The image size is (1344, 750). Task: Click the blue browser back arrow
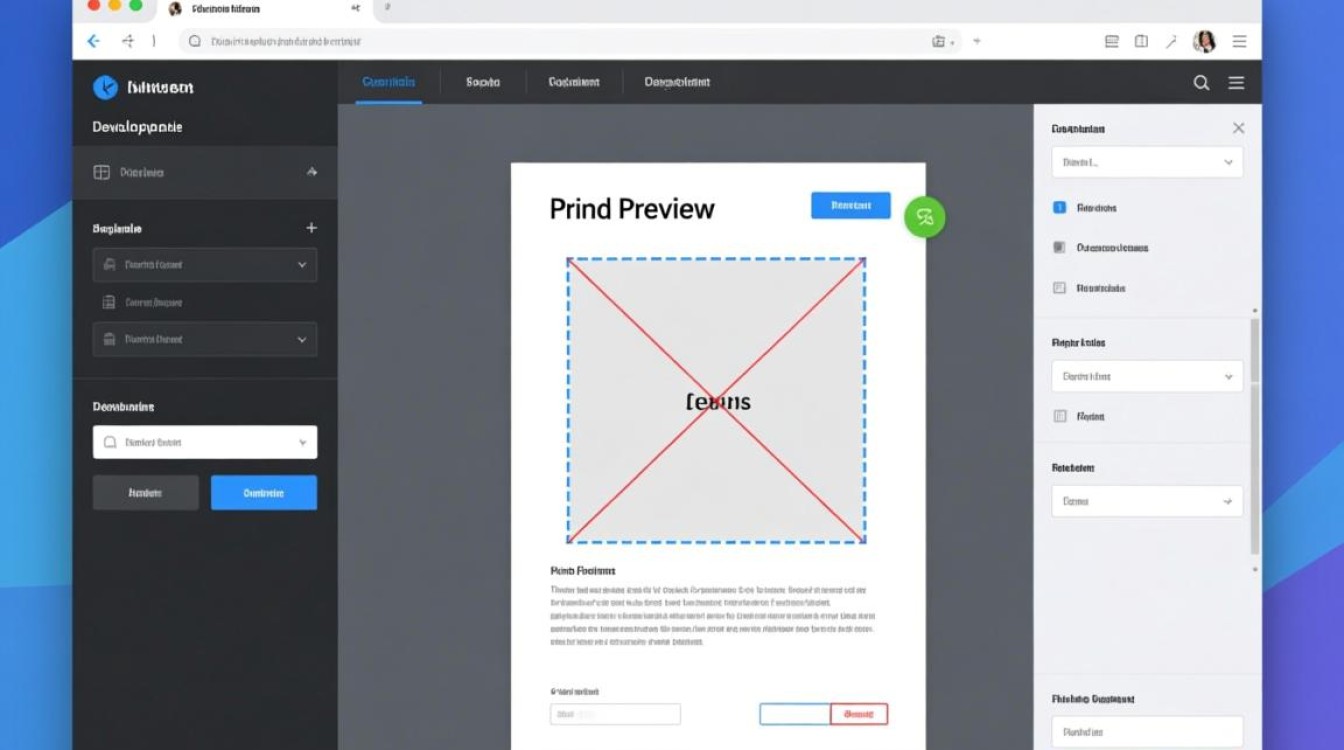click(x=93, y=41)
